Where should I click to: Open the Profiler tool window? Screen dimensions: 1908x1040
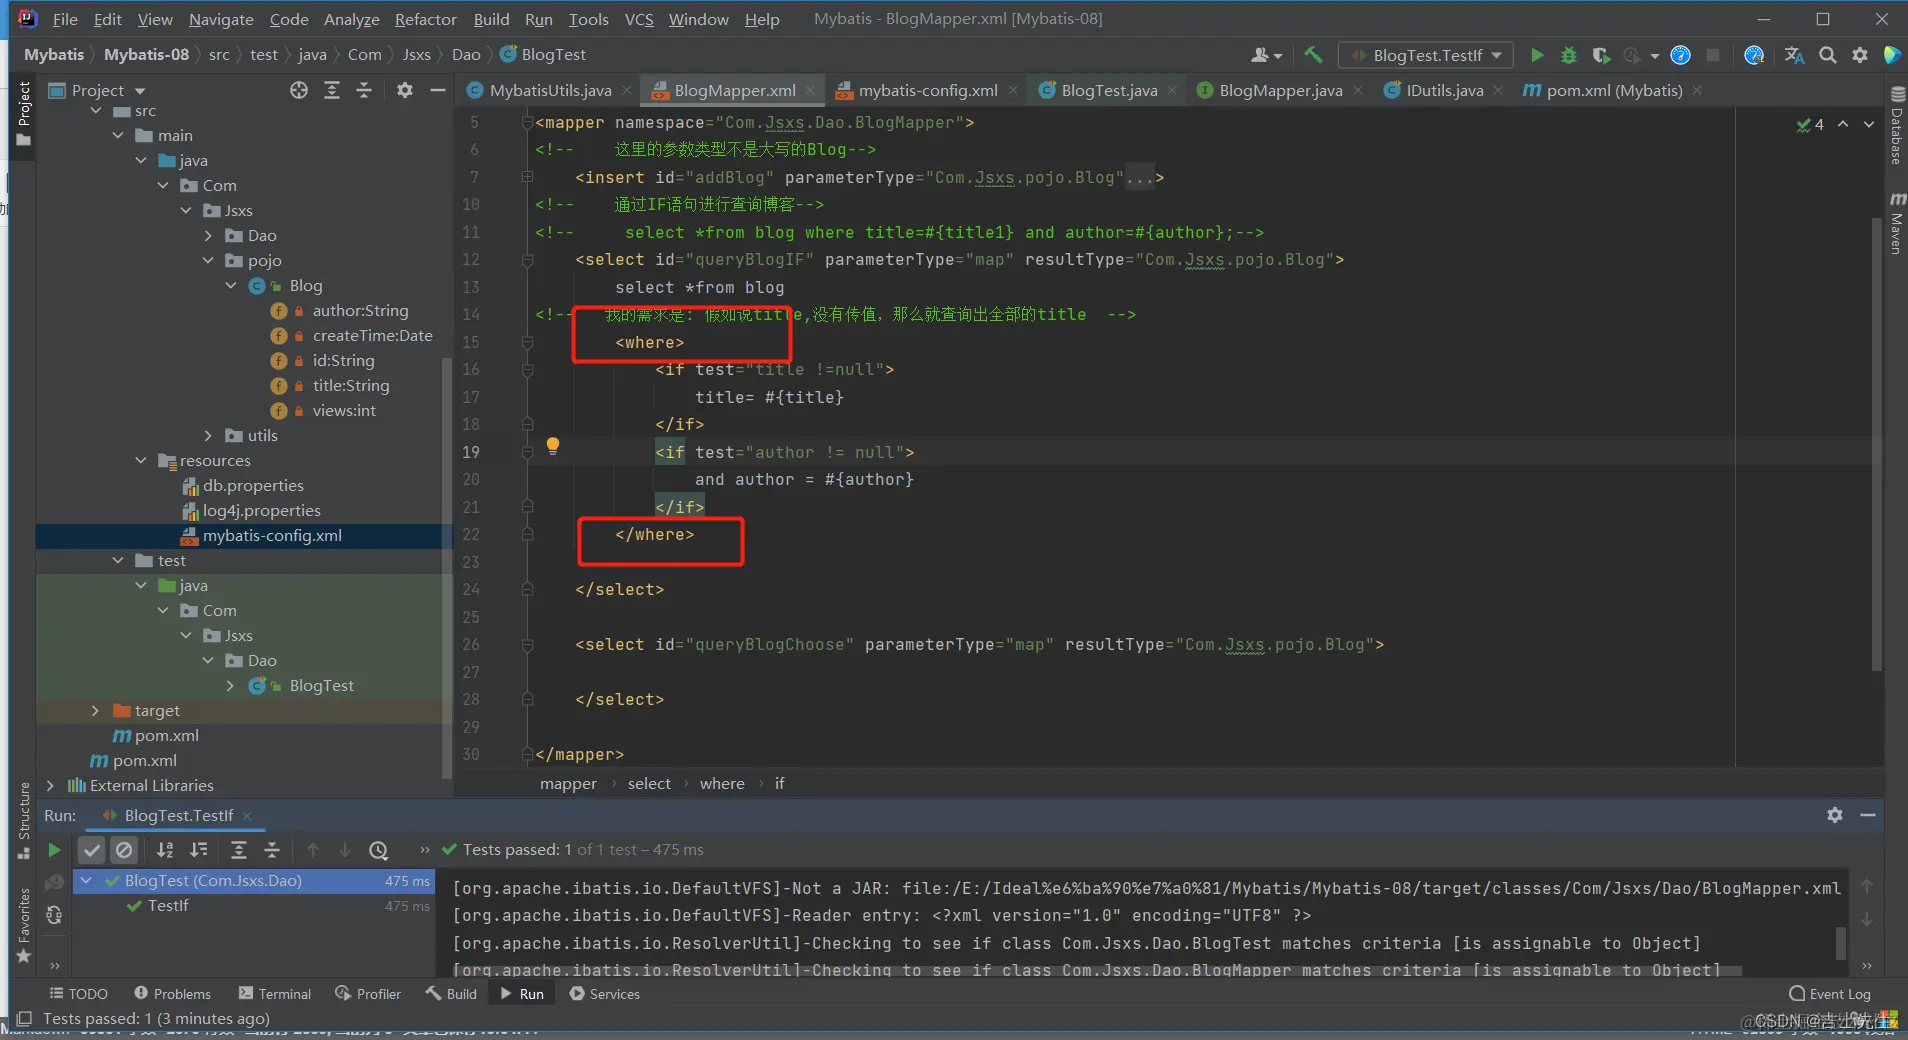(x=368, y=993)
